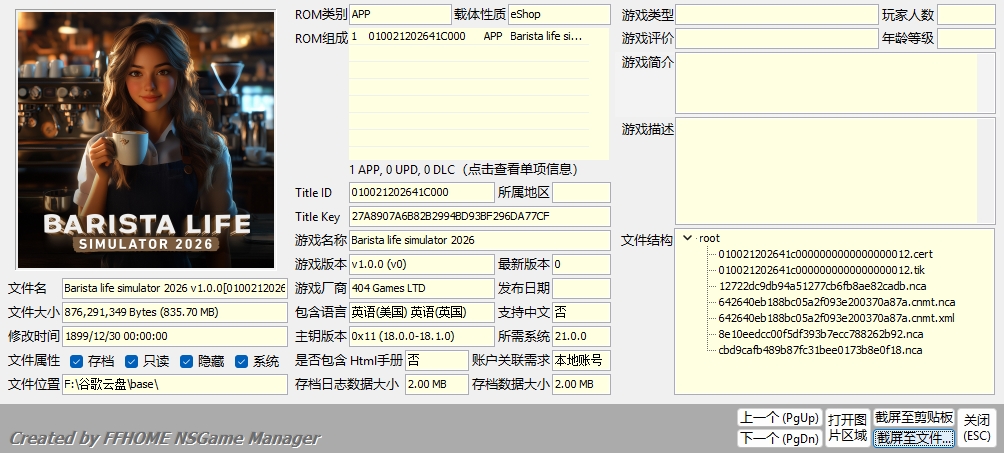Select 12722dc9db94a51277cb6fb8ae82cadb.nca file
1004x453 pixels.
pyautogui.click(x=820, y=286)
